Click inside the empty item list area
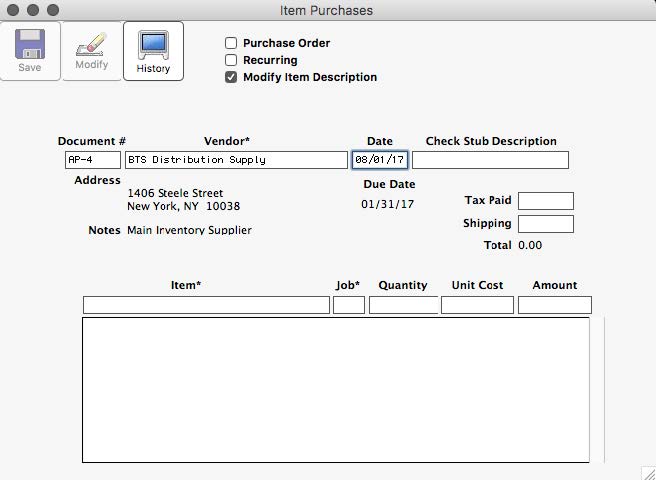 click(x=335, y=390)
